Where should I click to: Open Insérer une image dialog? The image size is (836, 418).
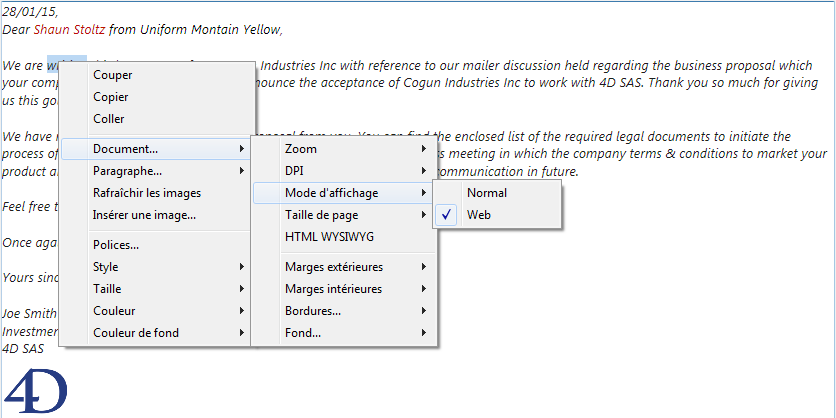tap(144, 215)
